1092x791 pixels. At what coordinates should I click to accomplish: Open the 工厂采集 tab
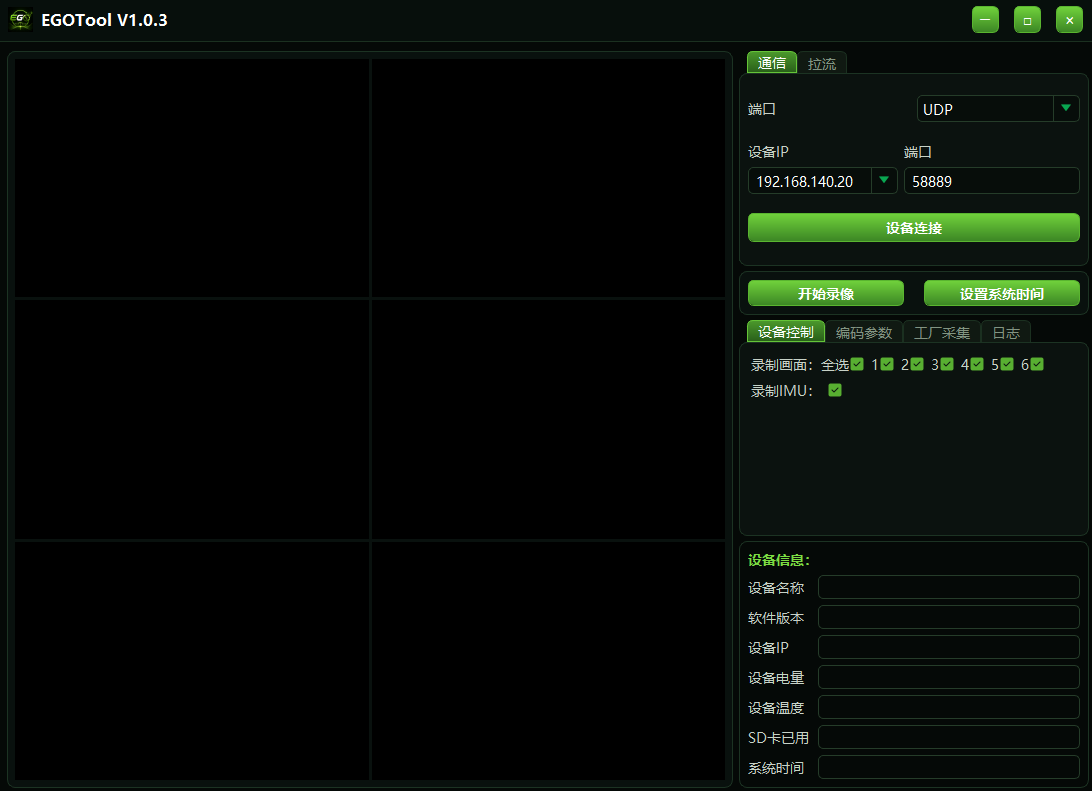942,332
